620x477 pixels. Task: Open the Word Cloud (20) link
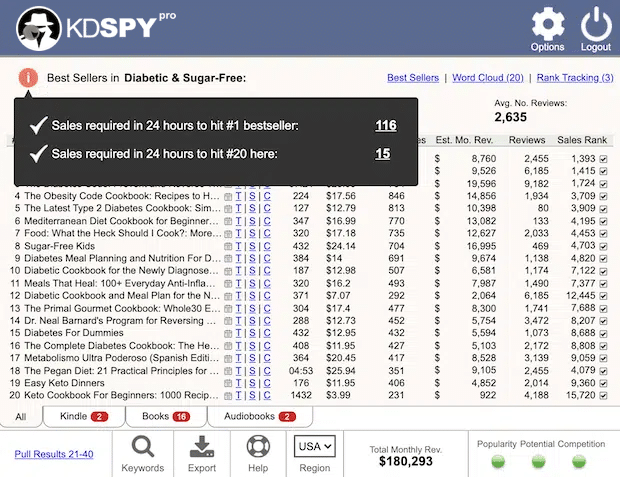[x=488, y=78]
